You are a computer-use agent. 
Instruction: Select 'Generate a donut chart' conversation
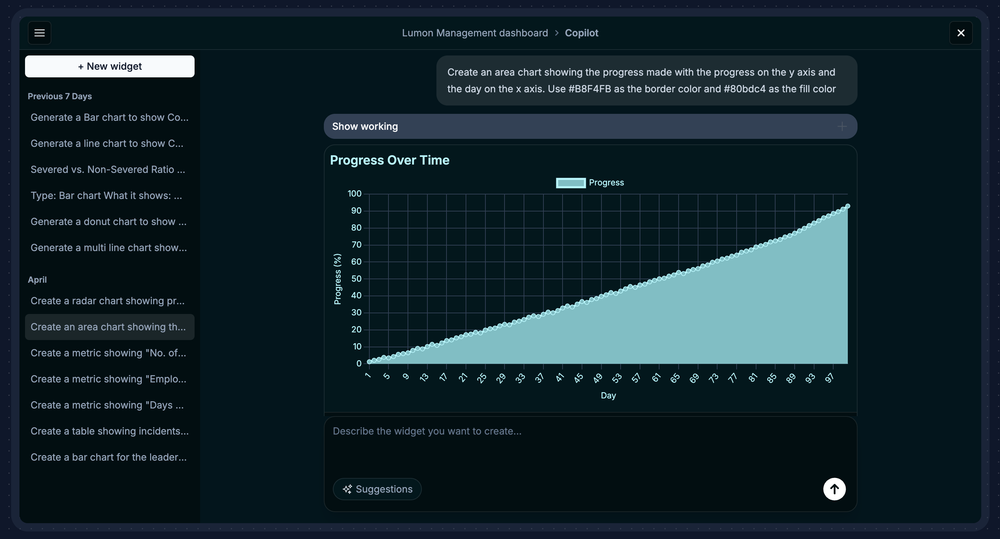[x=109, y=222]
